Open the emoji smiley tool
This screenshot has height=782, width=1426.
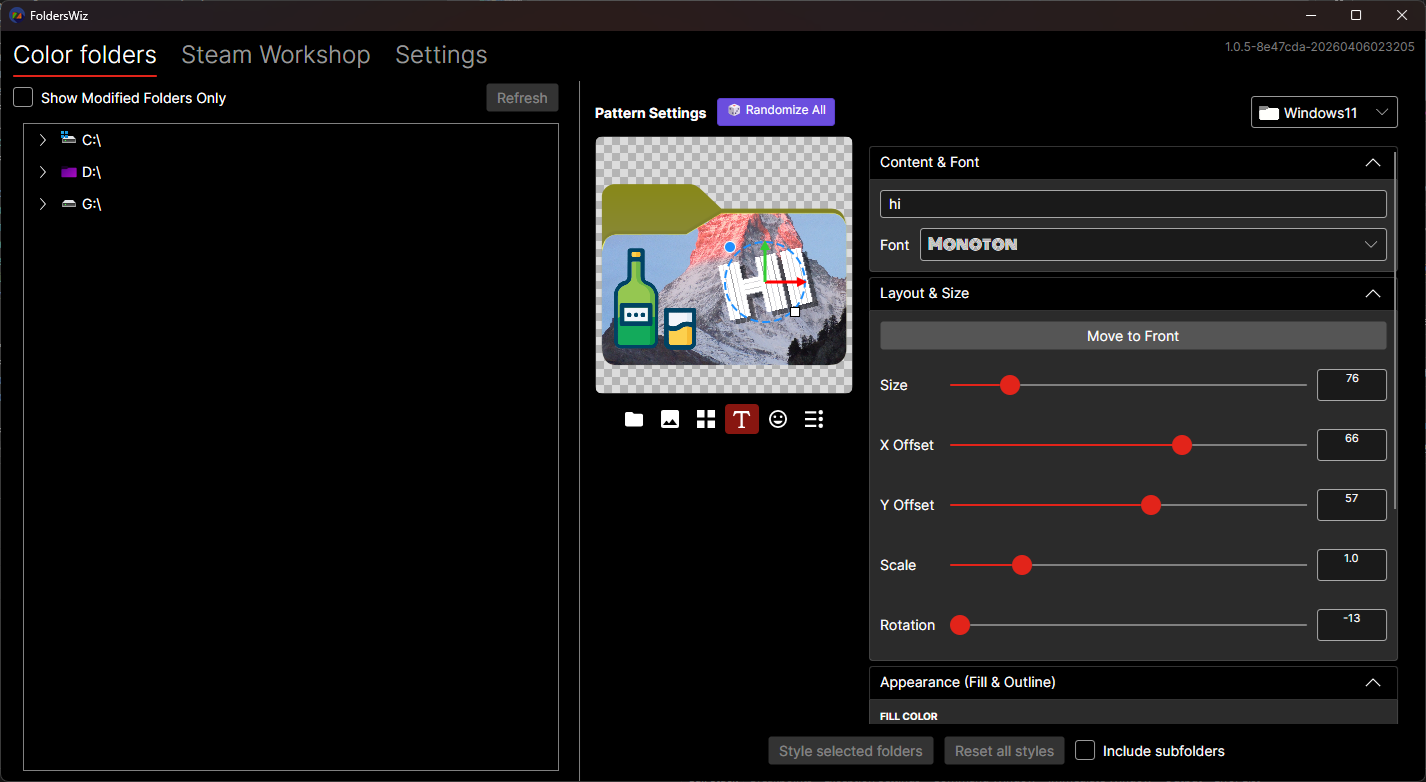pos(778,419)
